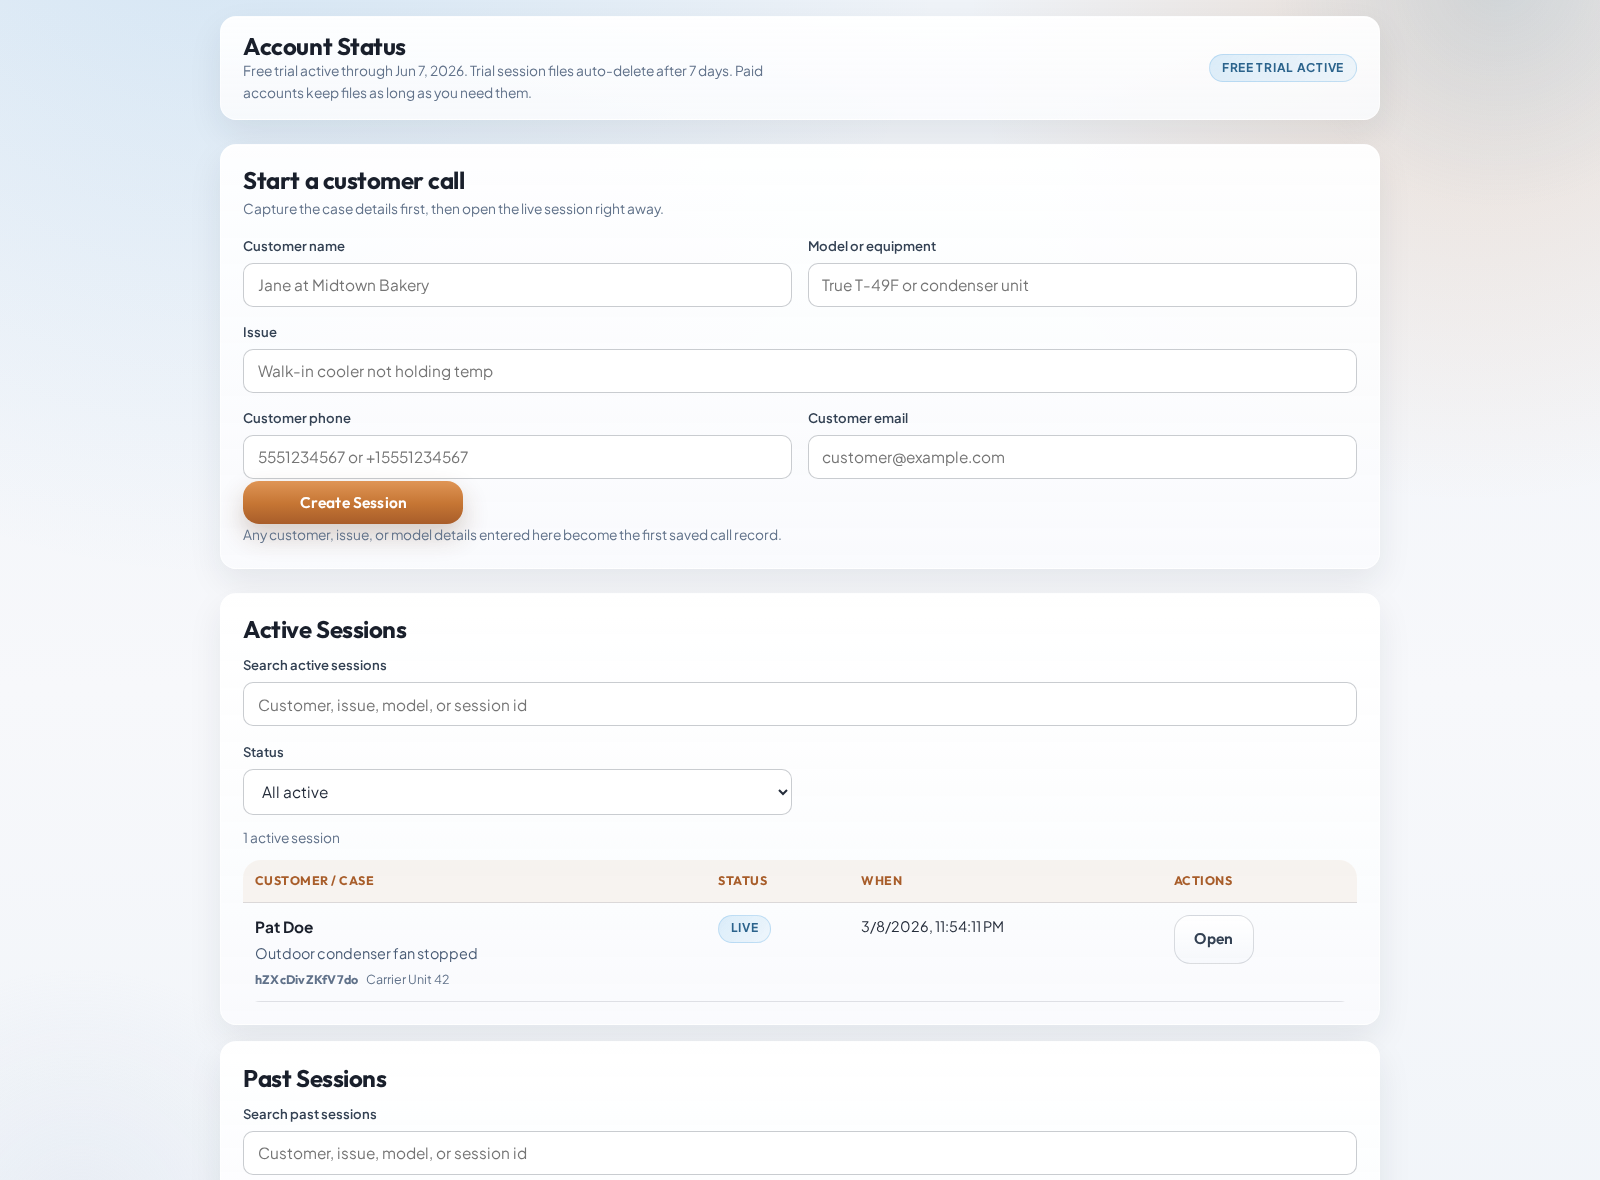Click the search past sessions box

[799, 1153]
